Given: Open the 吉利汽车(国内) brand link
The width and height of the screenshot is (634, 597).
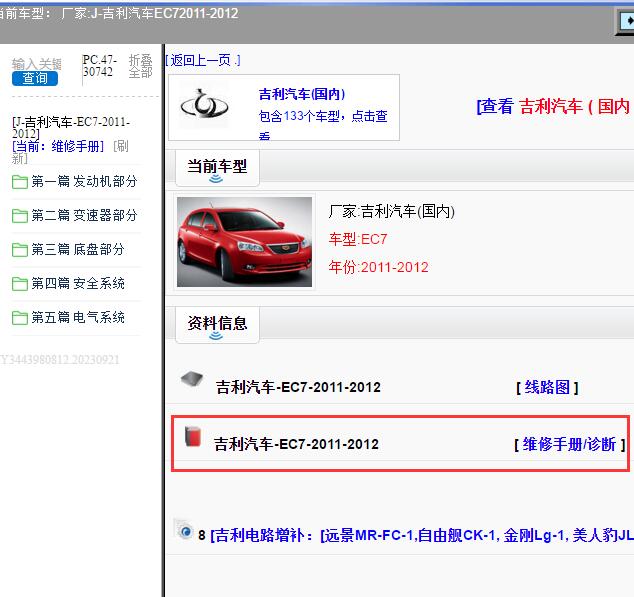Looking at the screenshot, I should (302, 94).
